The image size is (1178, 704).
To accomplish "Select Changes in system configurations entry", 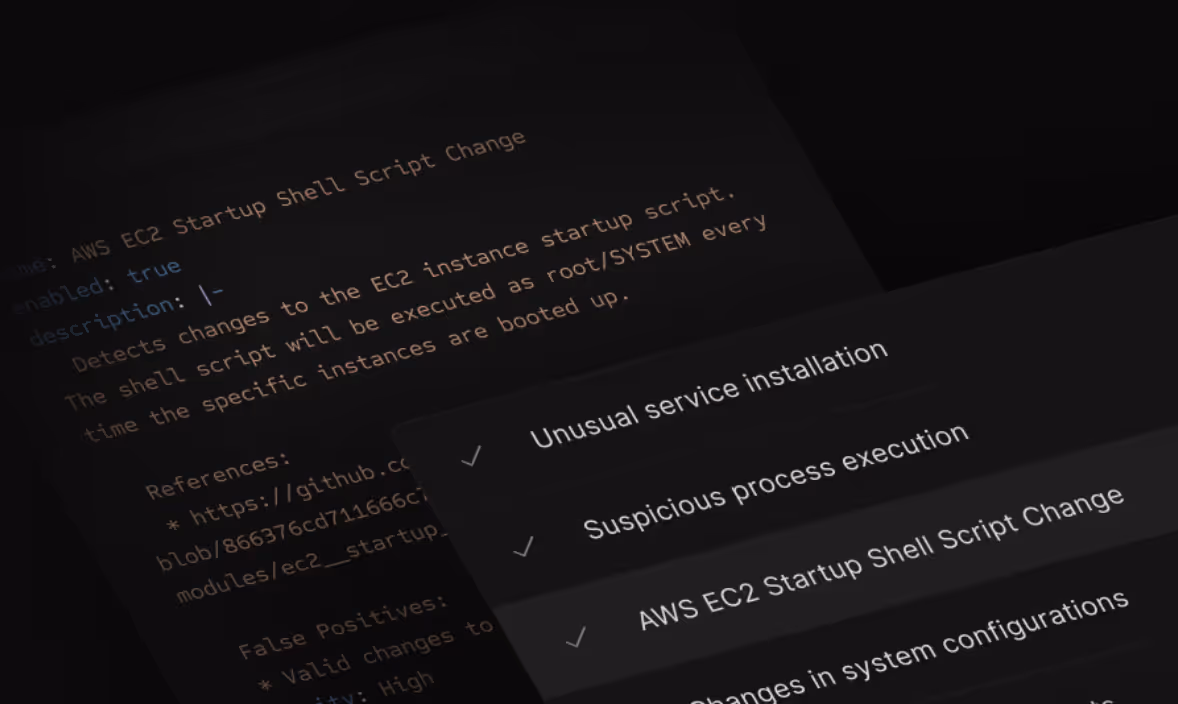I will tap(908, 648).
